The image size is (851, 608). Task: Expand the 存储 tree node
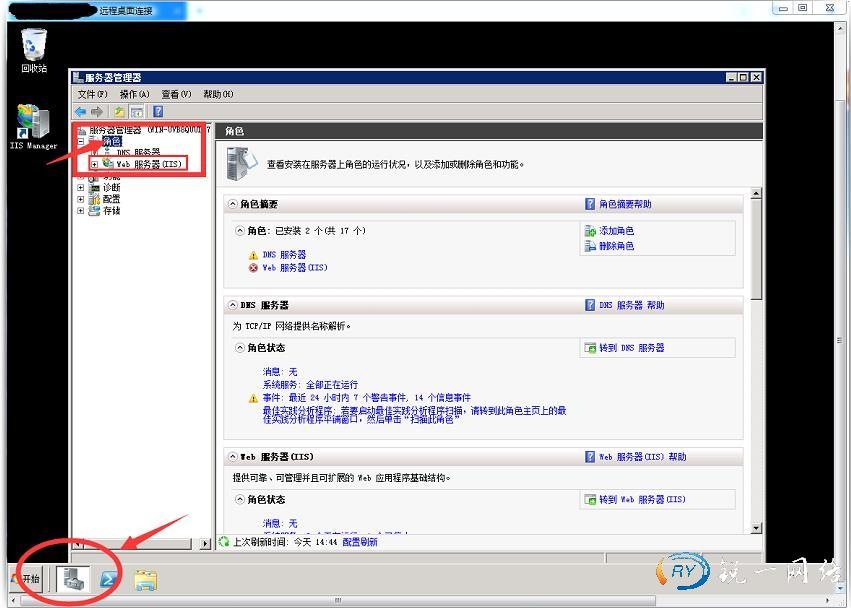pos(81,211)
